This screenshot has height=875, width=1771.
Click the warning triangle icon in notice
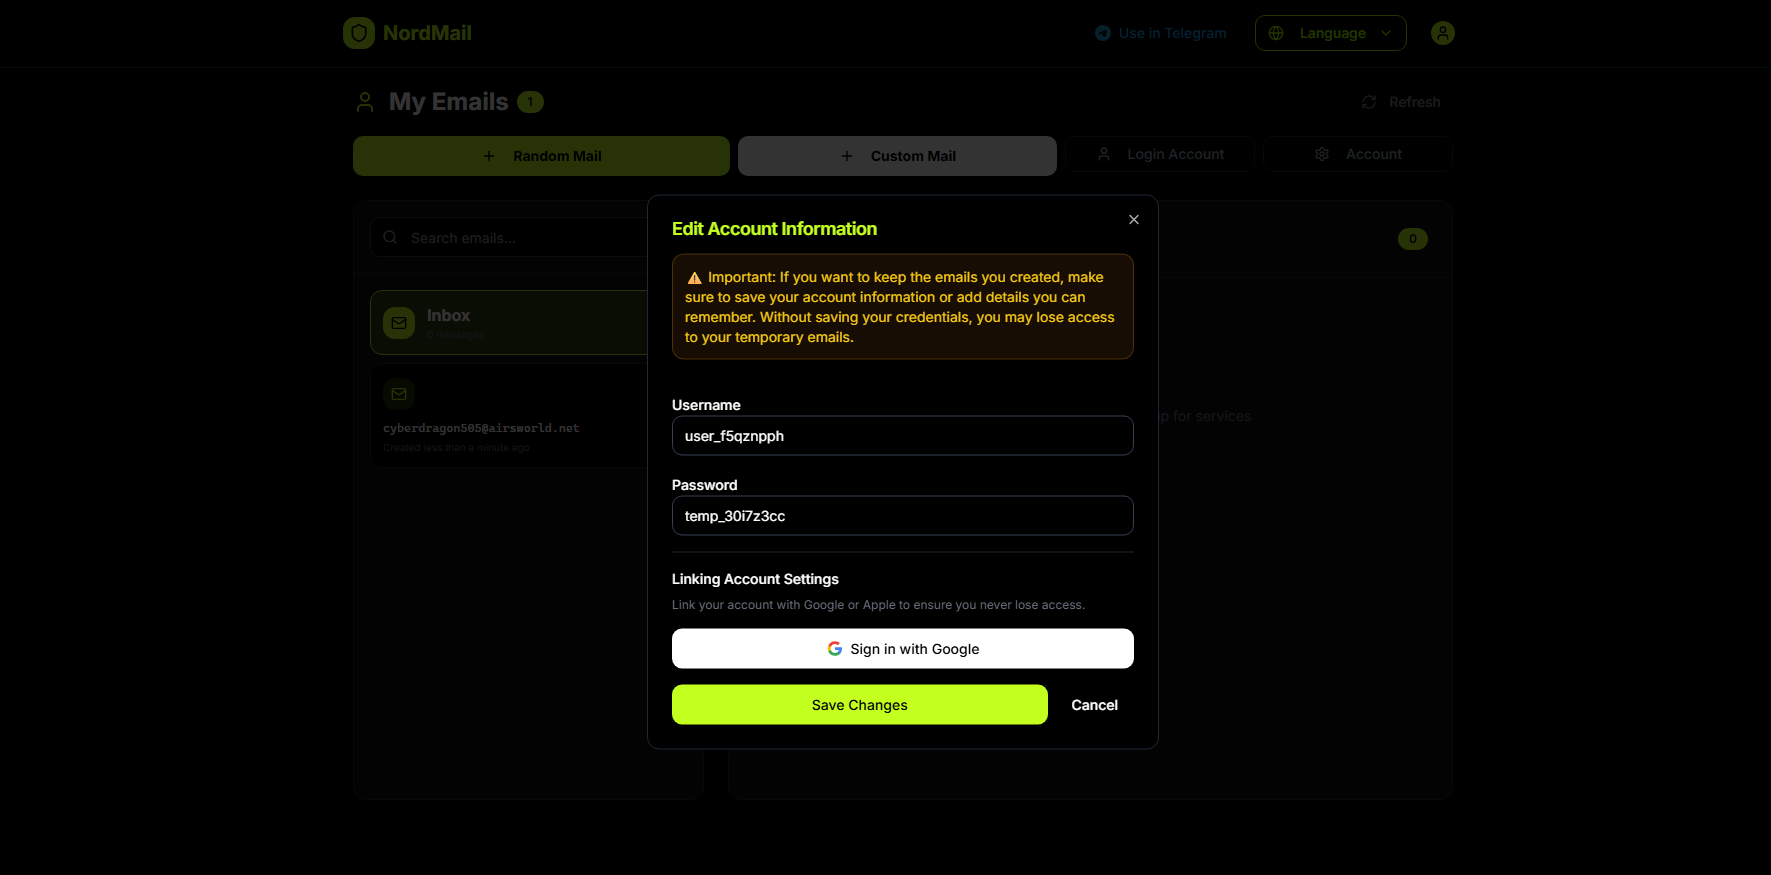click(694, 278)
